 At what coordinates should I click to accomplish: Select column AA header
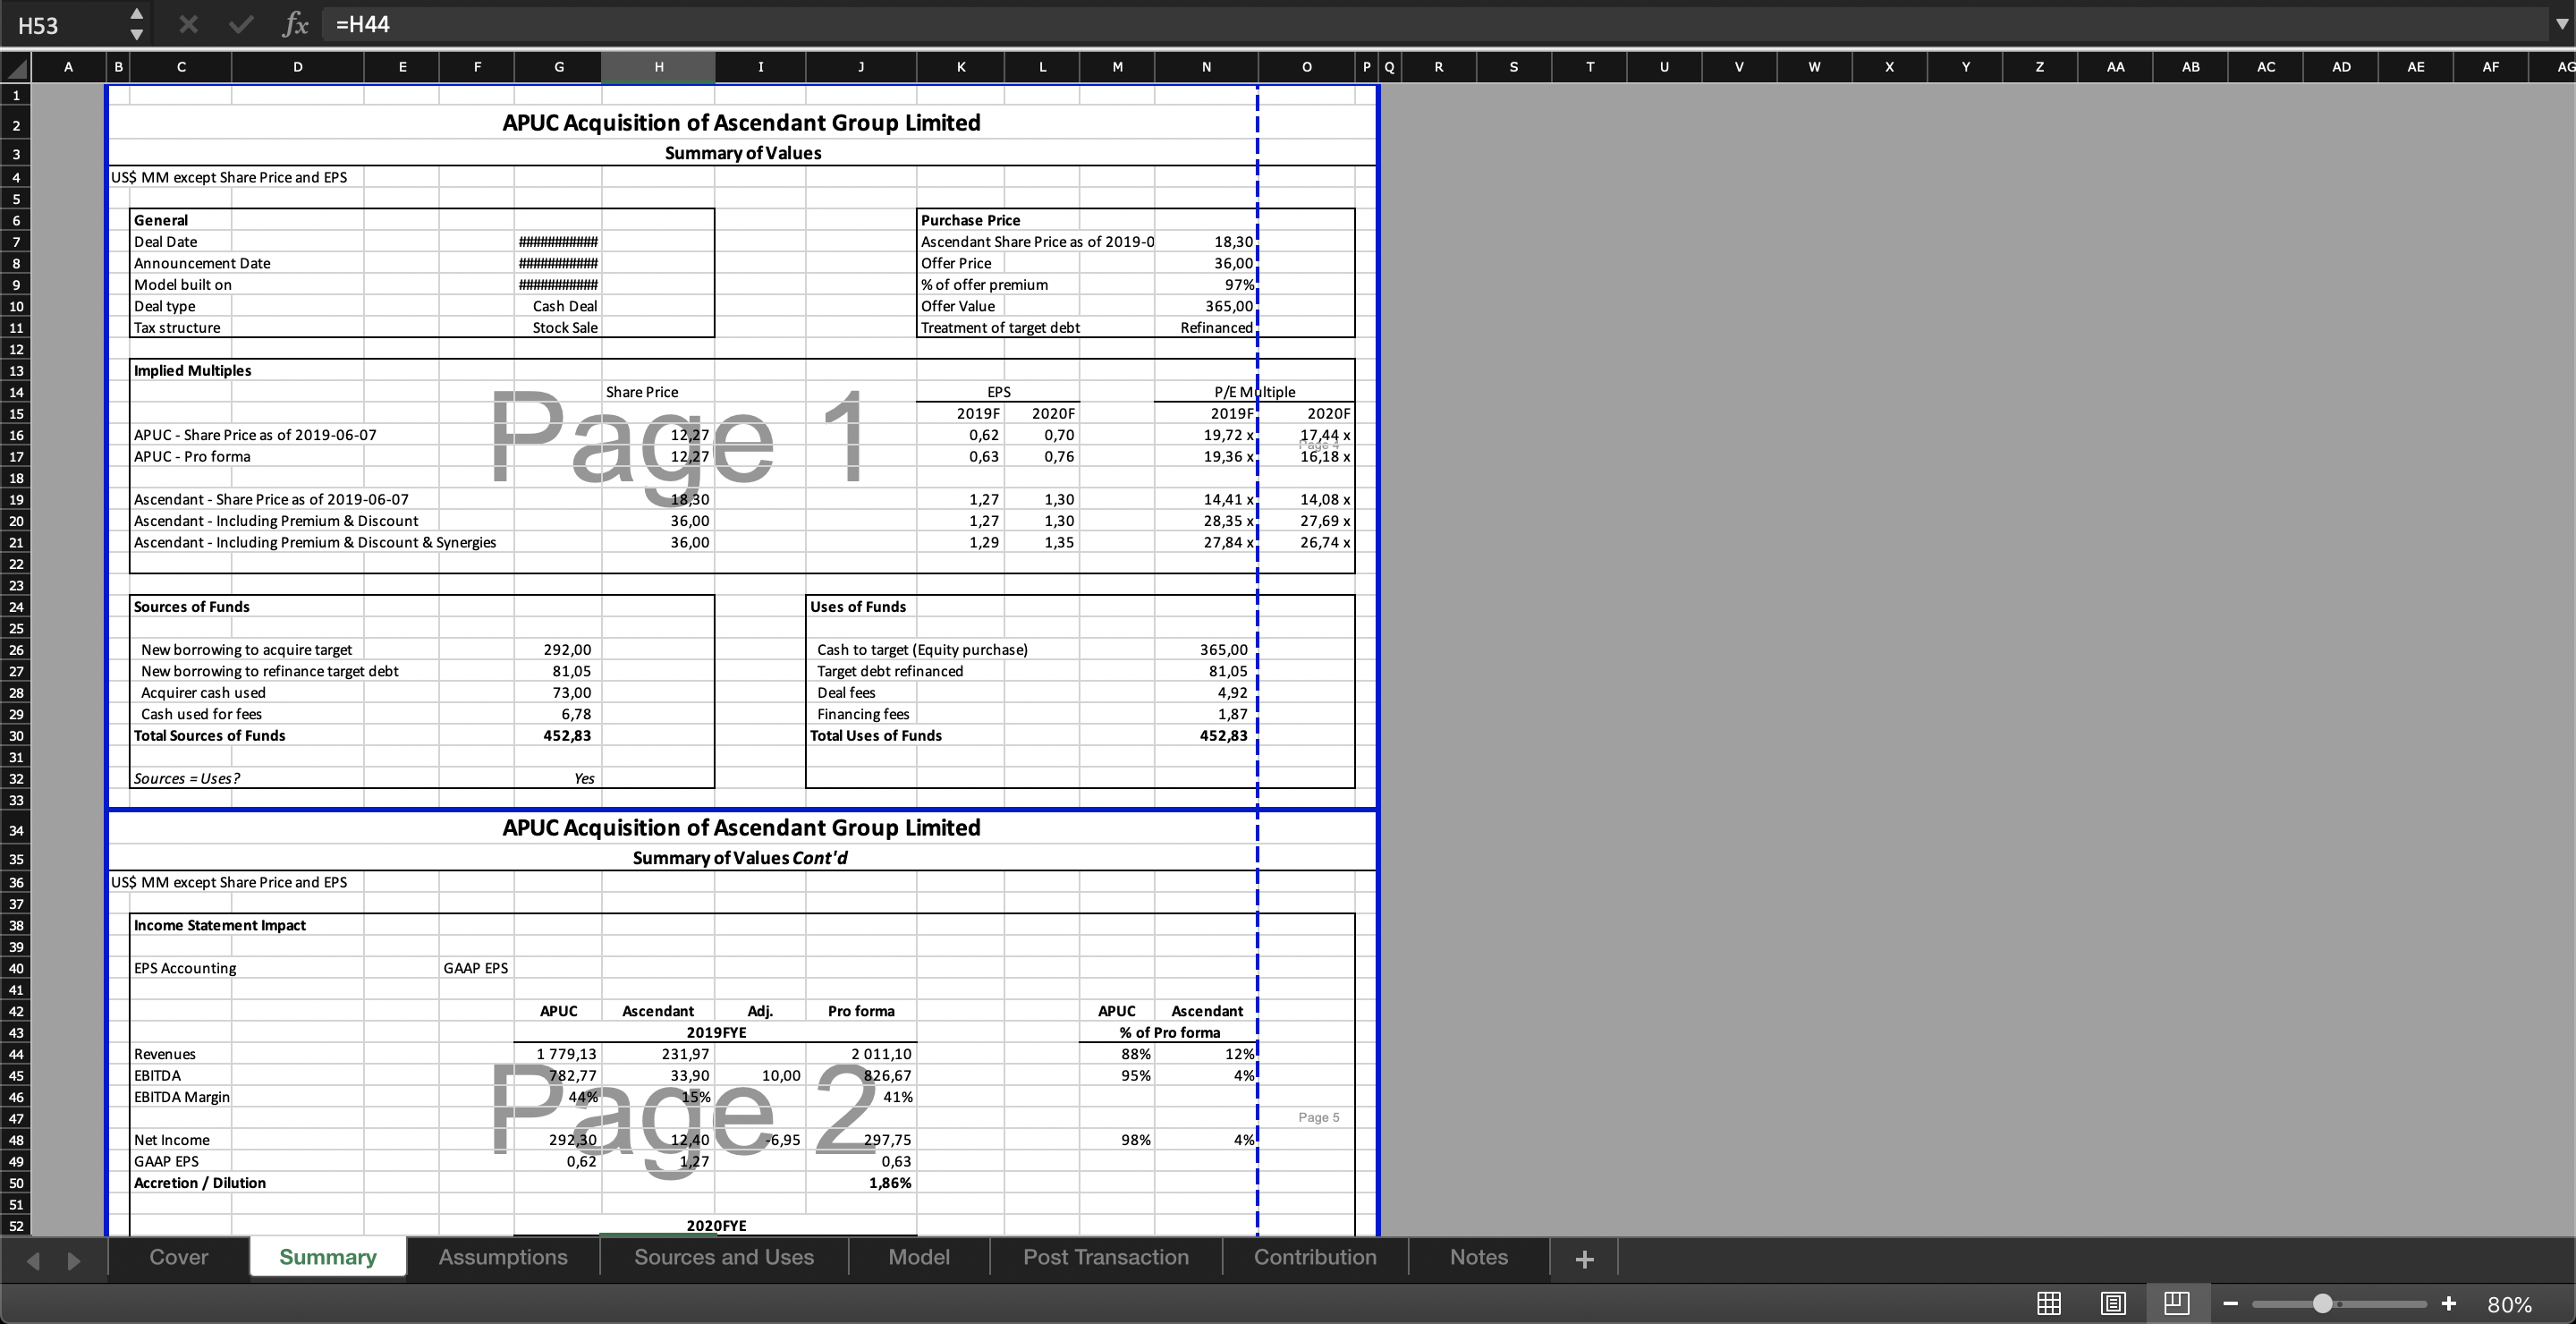pyautogui.click(x=2115, y=67)
